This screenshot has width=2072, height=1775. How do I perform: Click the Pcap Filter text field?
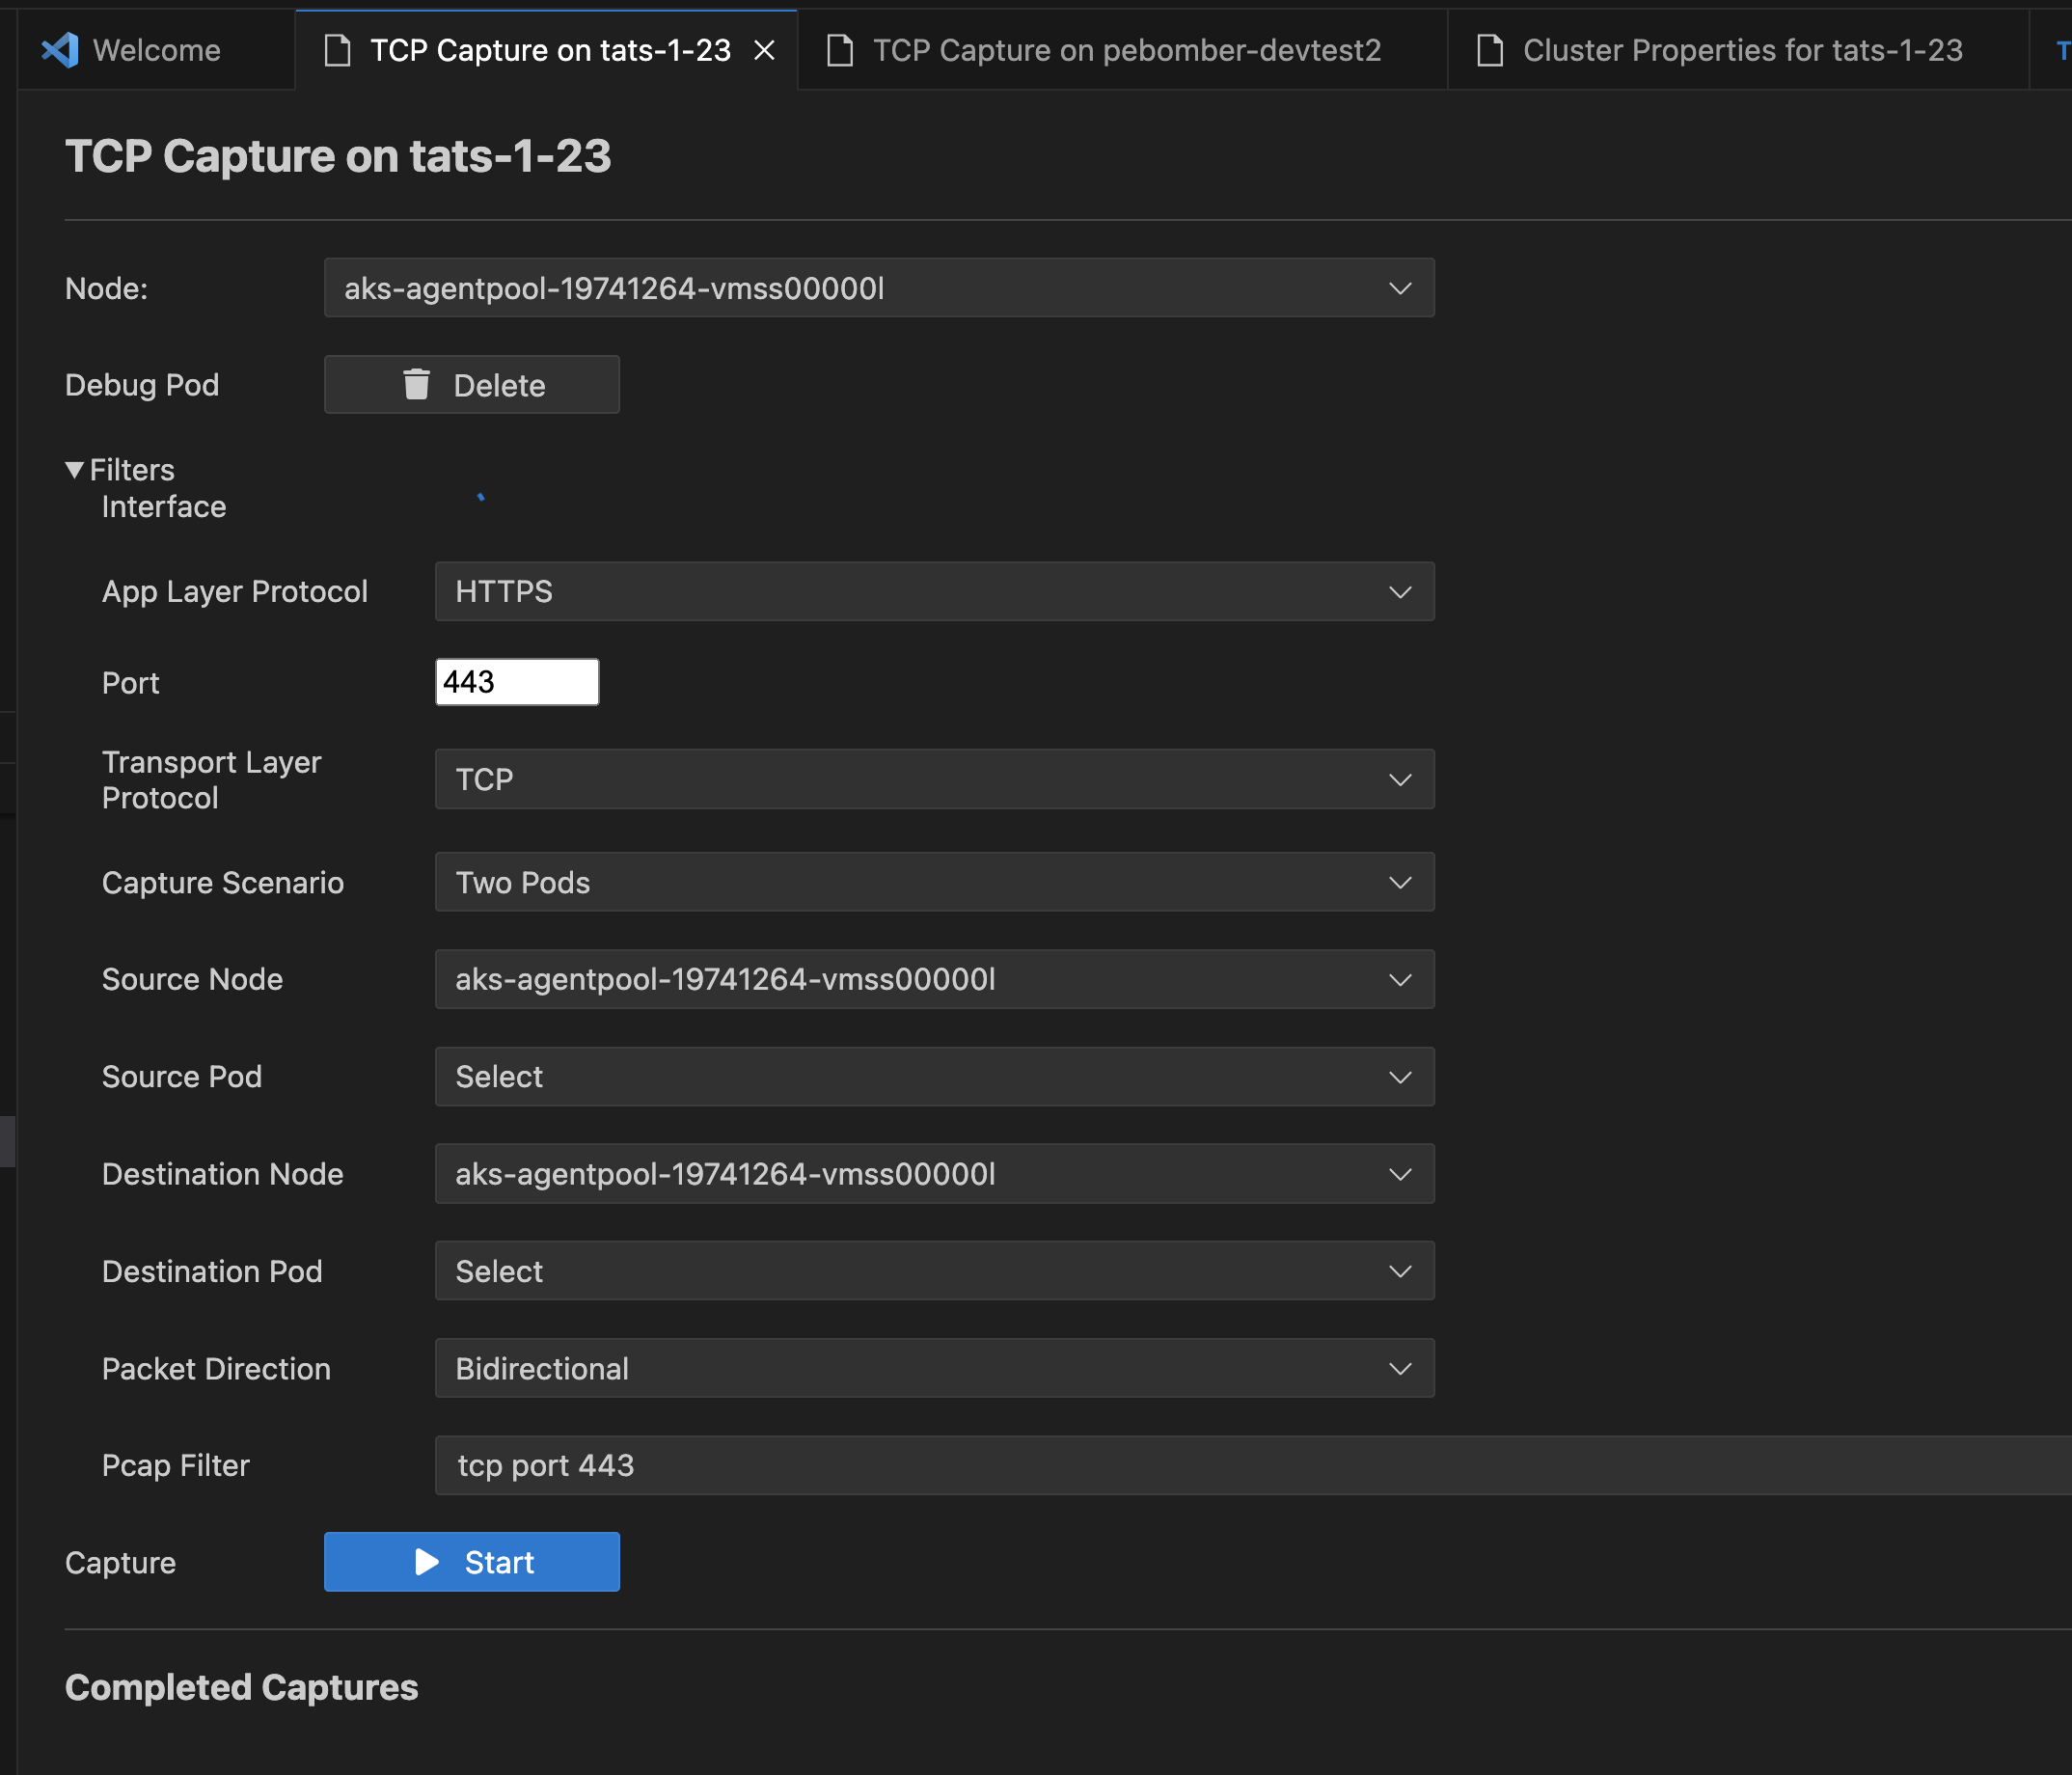[1253, 1466]
